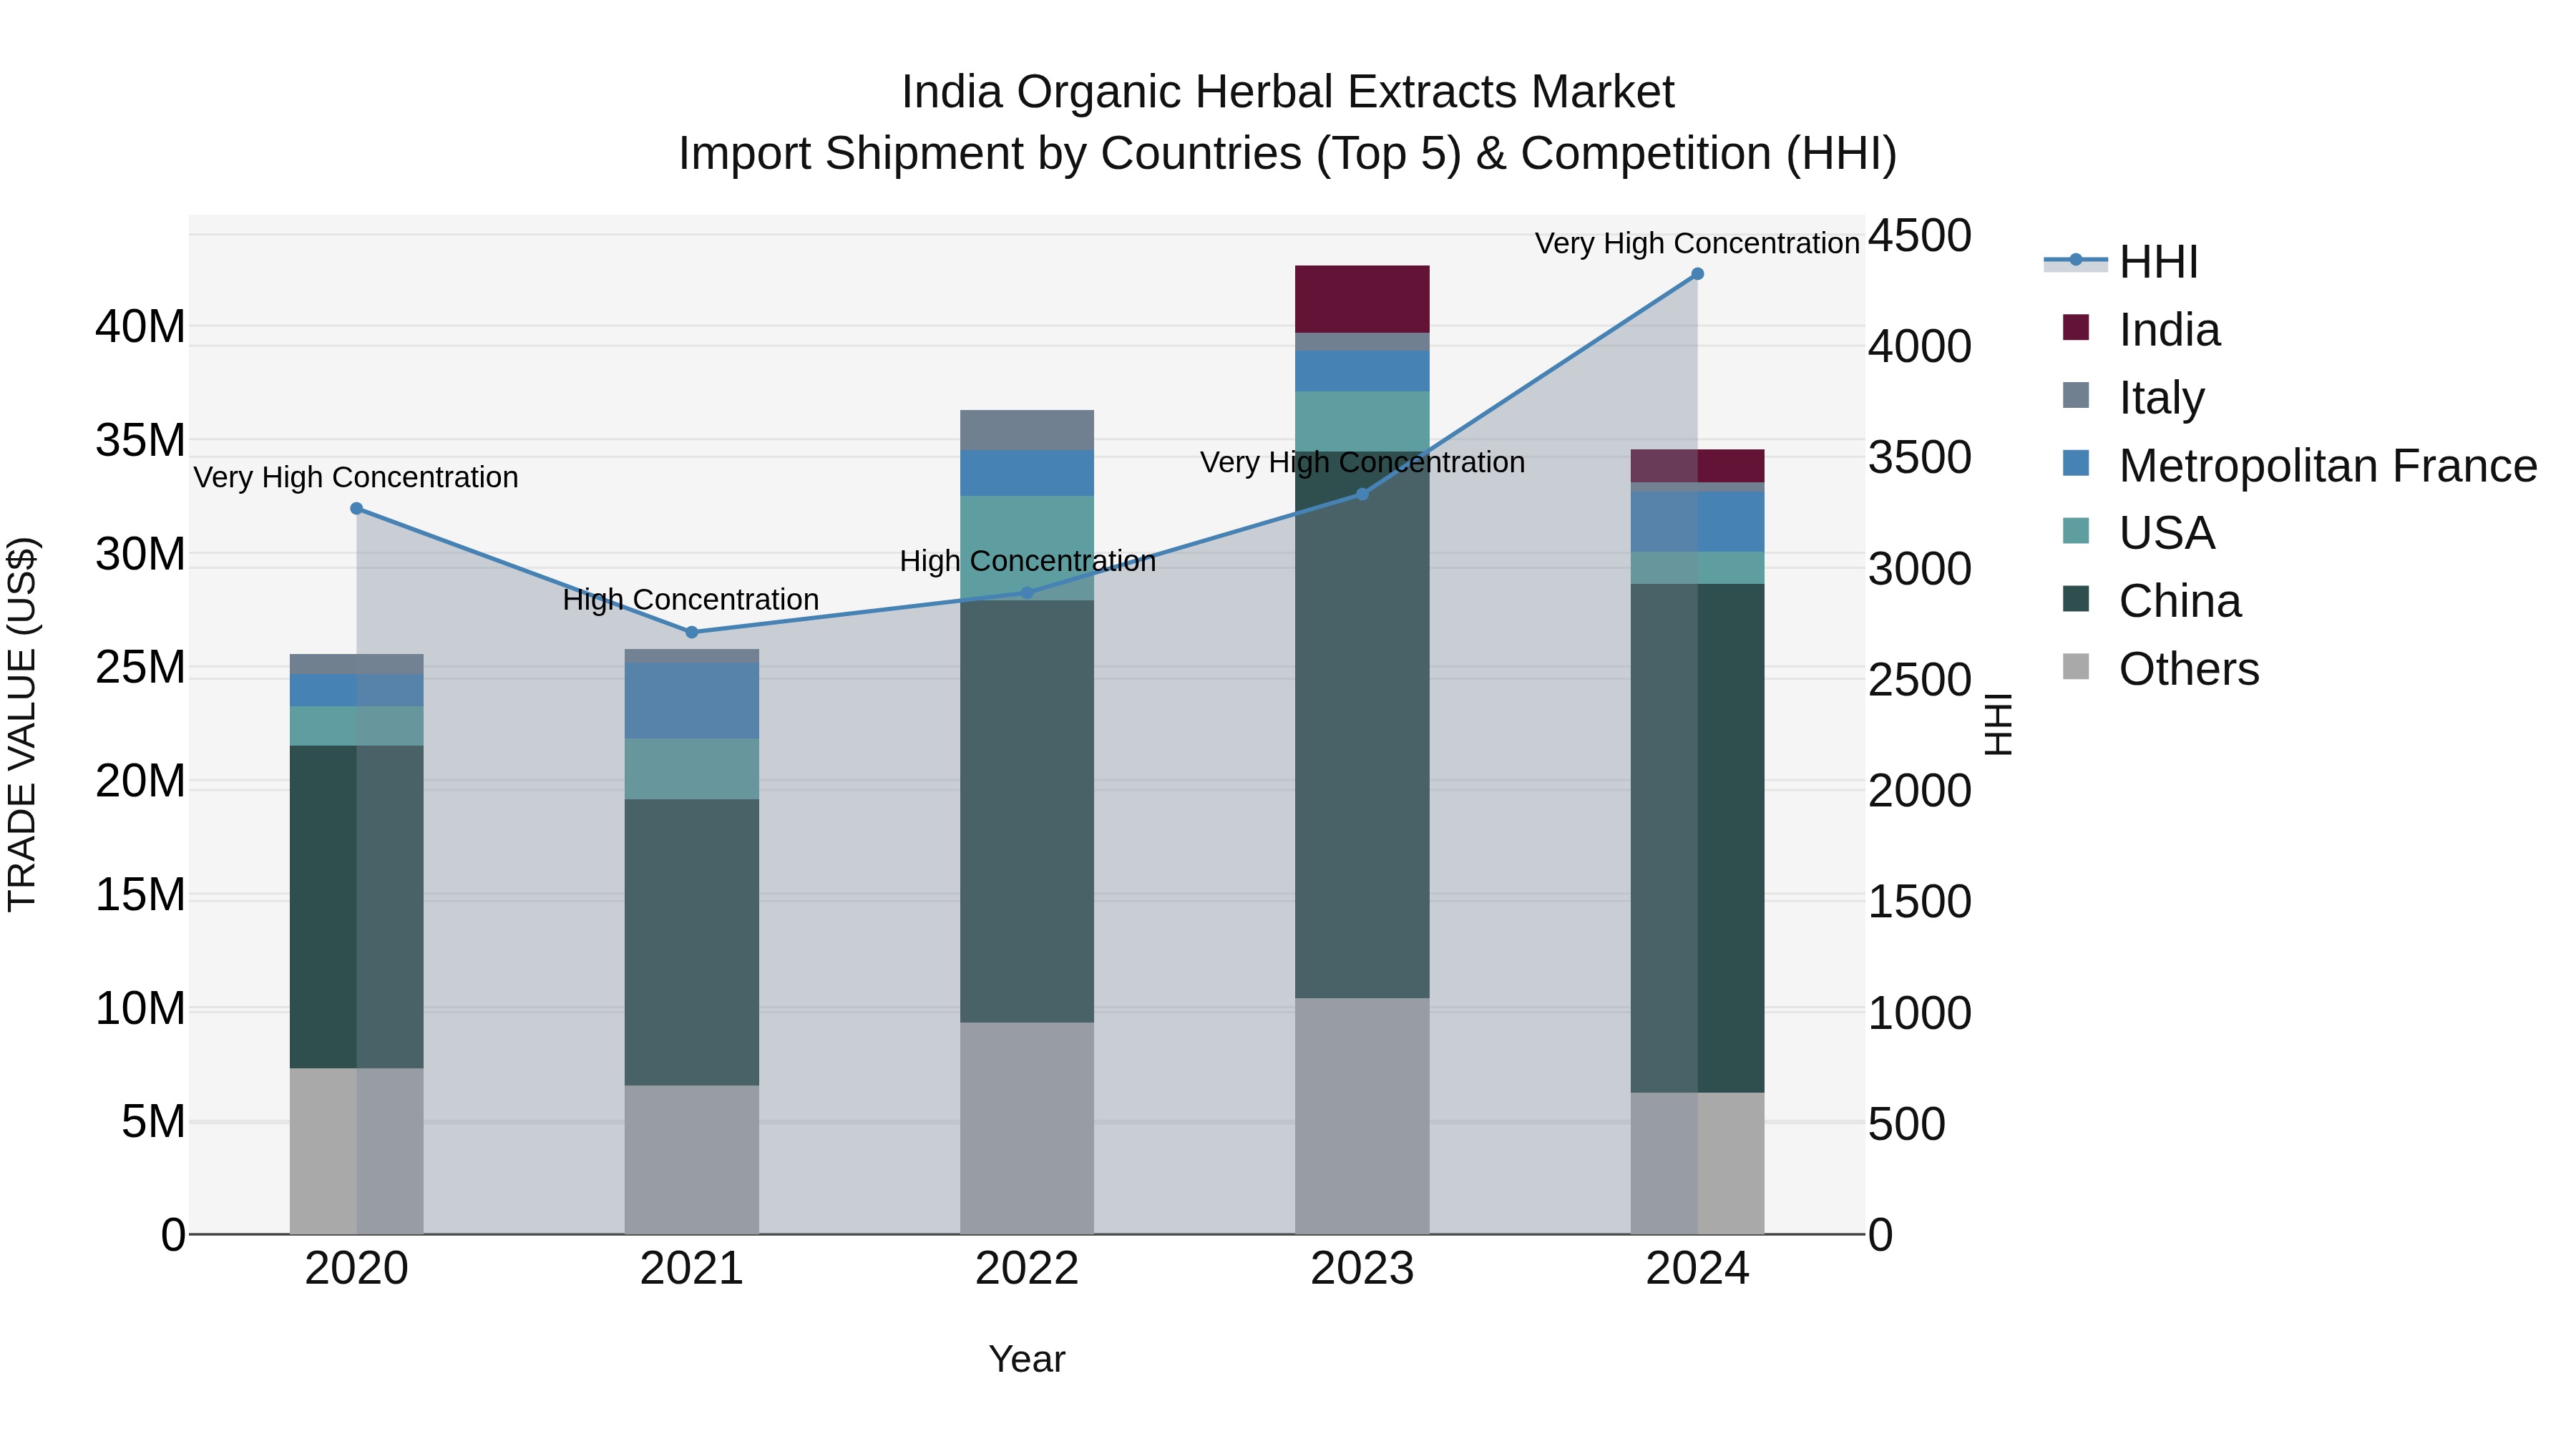The width and height of the screenshot is (2576, 1449).
Task: Toggle the HHI legend entry
Action: point(2120,262)
